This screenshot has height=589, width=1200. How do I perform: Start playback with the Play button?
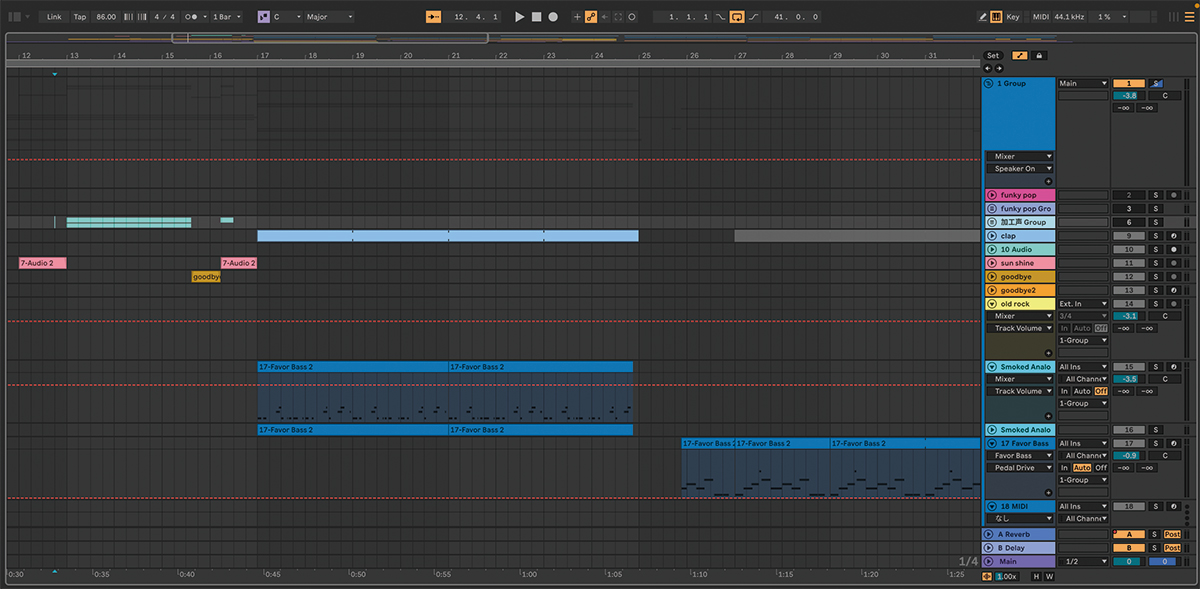pyautogui.click(x=519, y=17)
